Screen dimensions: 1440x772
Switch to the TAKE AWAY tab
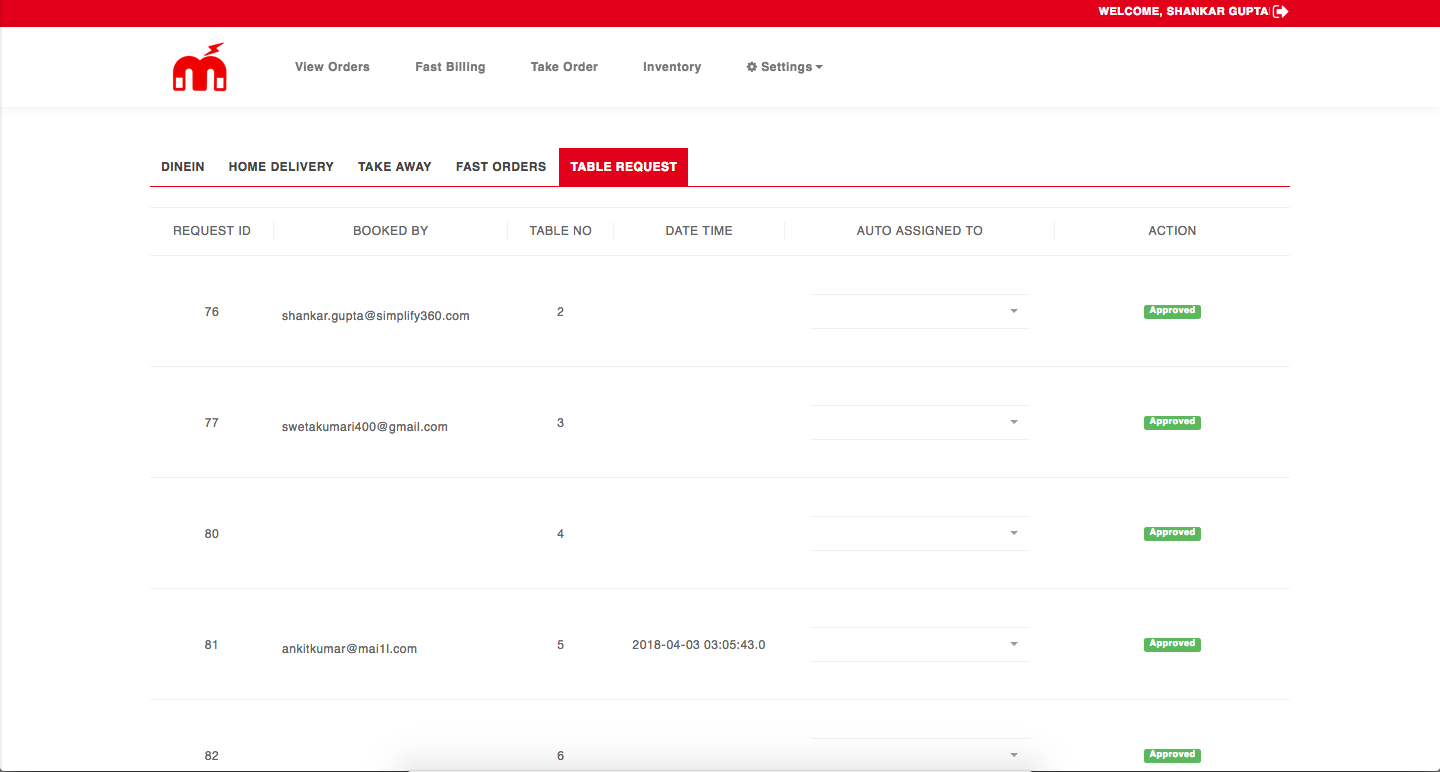[395, 167]
